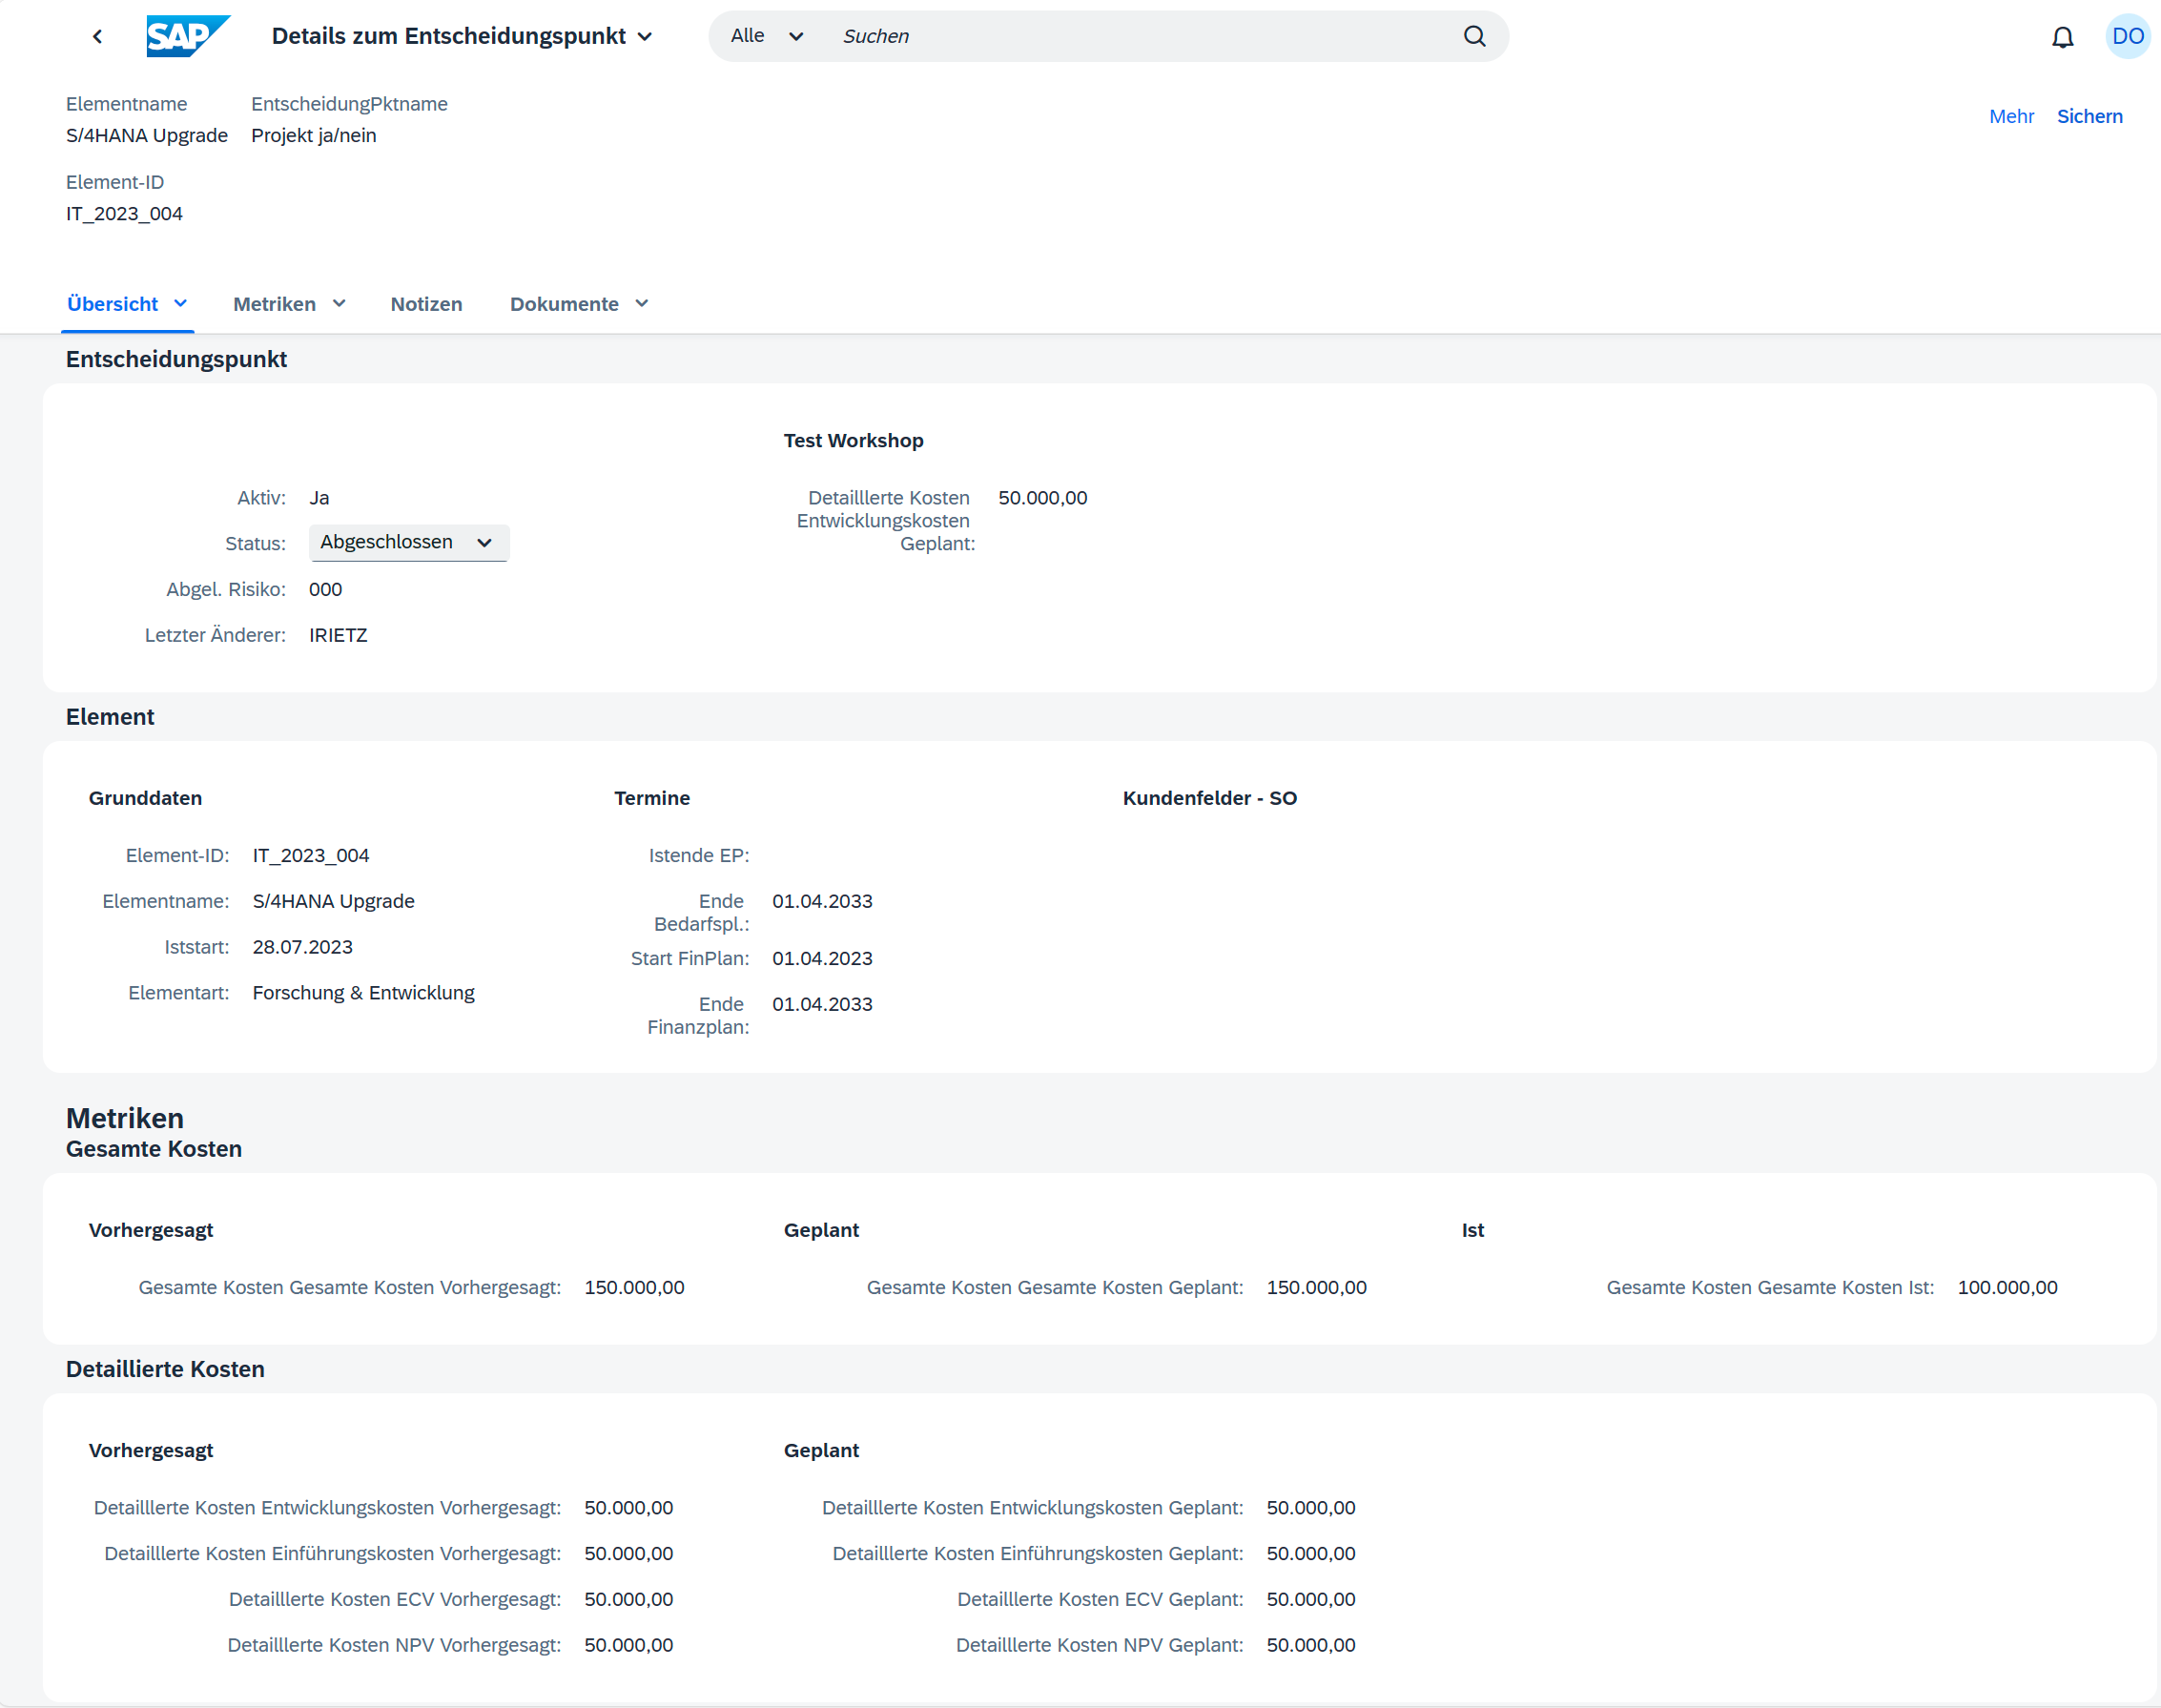
Task: Click Ende Finanzplan date 01.04.2033
Action: click(822, 1004)
